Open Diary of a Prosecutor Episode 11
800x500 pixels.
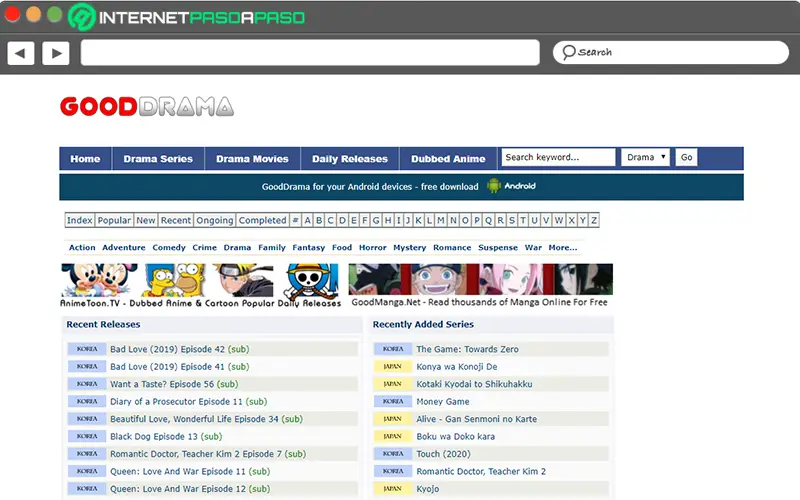click(188, 402)
